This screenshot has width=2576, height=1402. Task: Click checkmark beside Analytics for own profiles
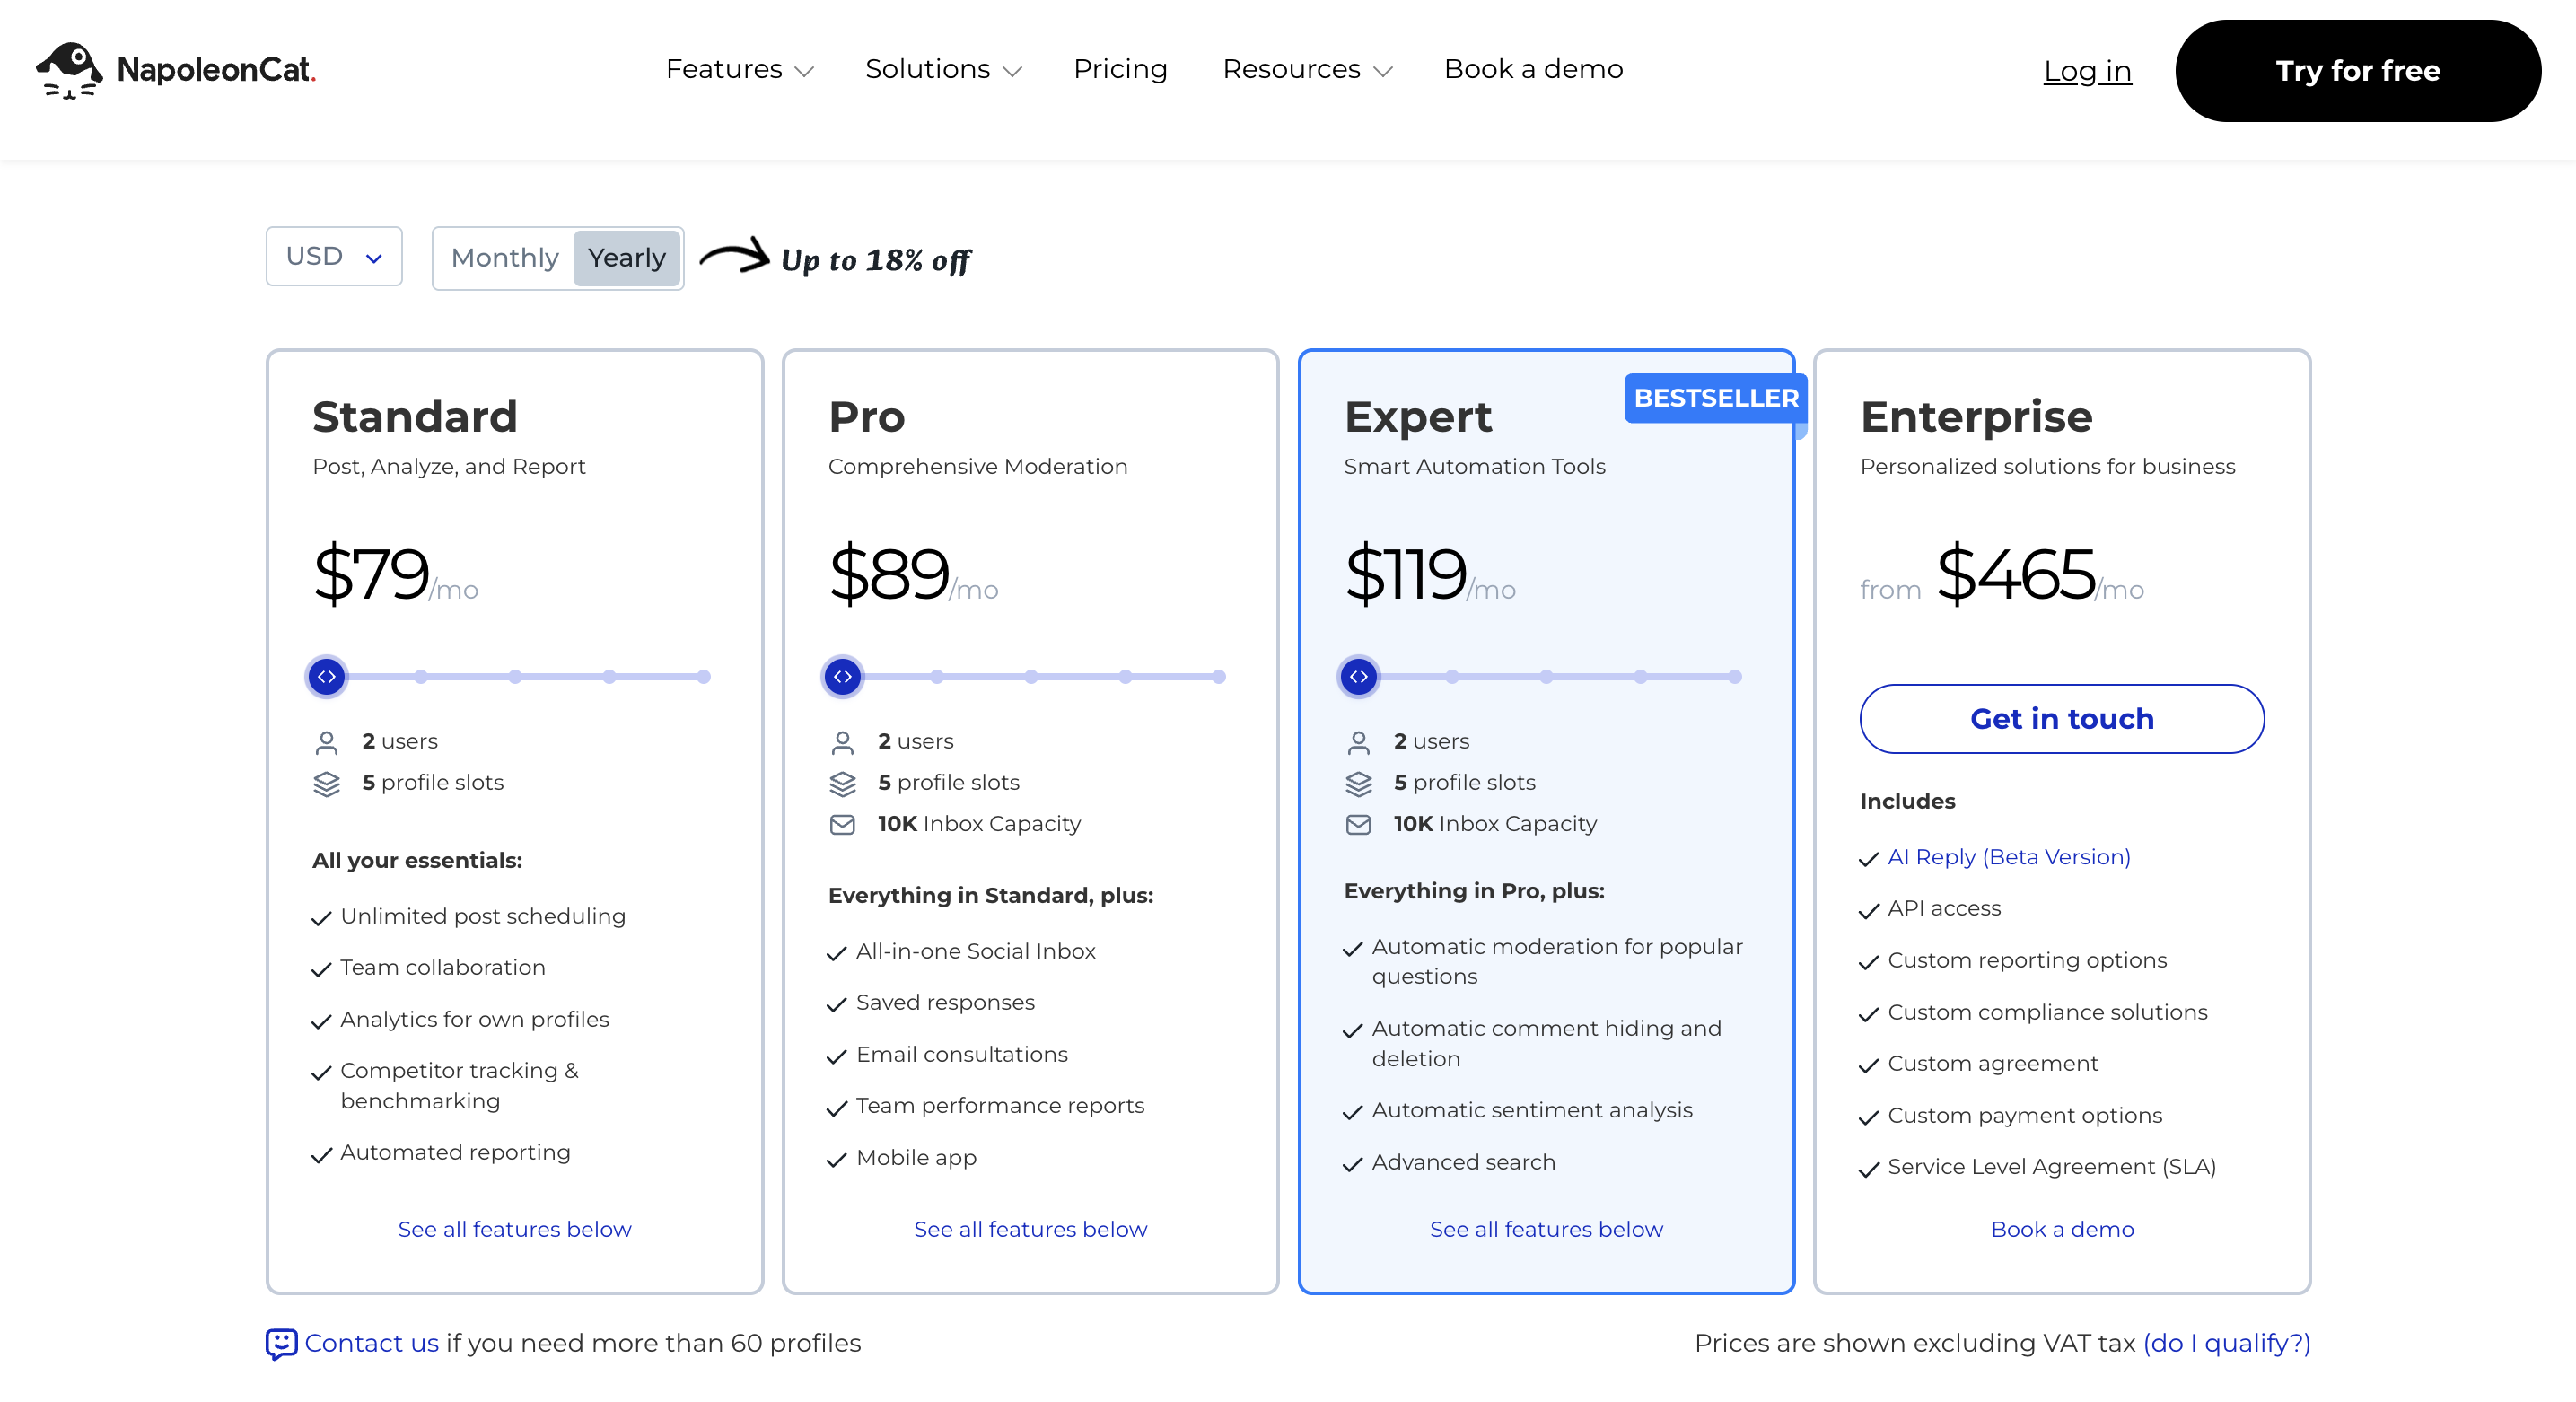coord(321,1021)
